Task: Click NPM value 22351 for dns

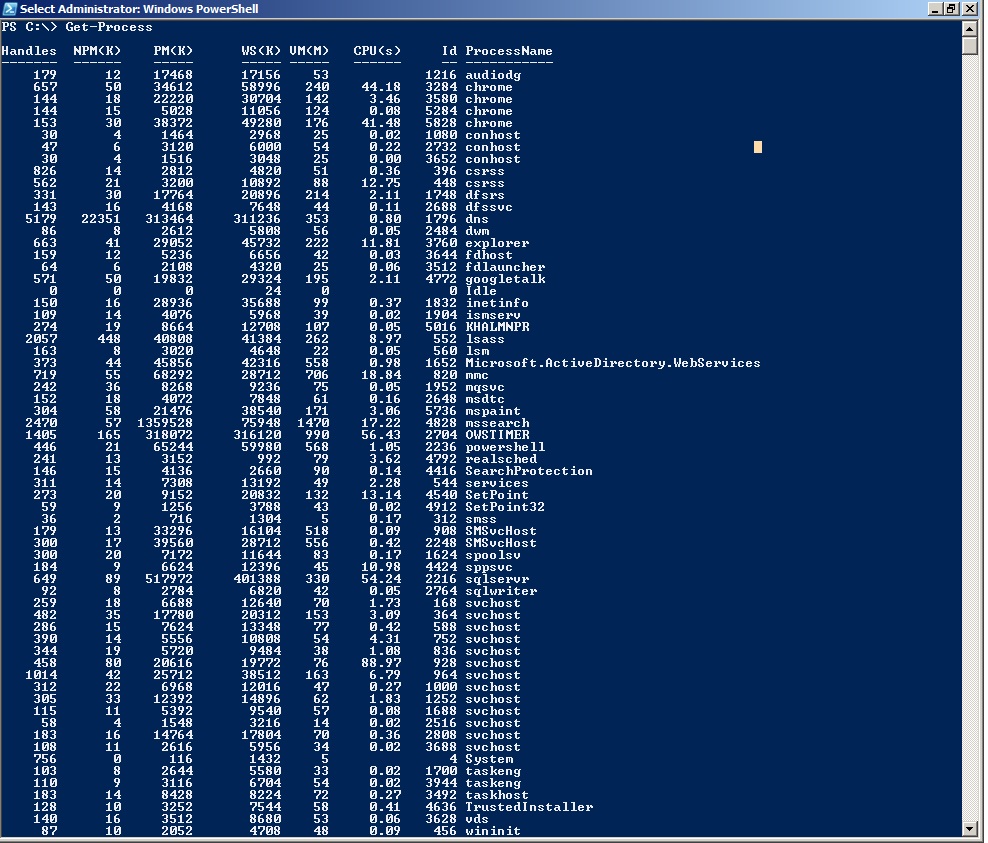Action: point(101,219)
